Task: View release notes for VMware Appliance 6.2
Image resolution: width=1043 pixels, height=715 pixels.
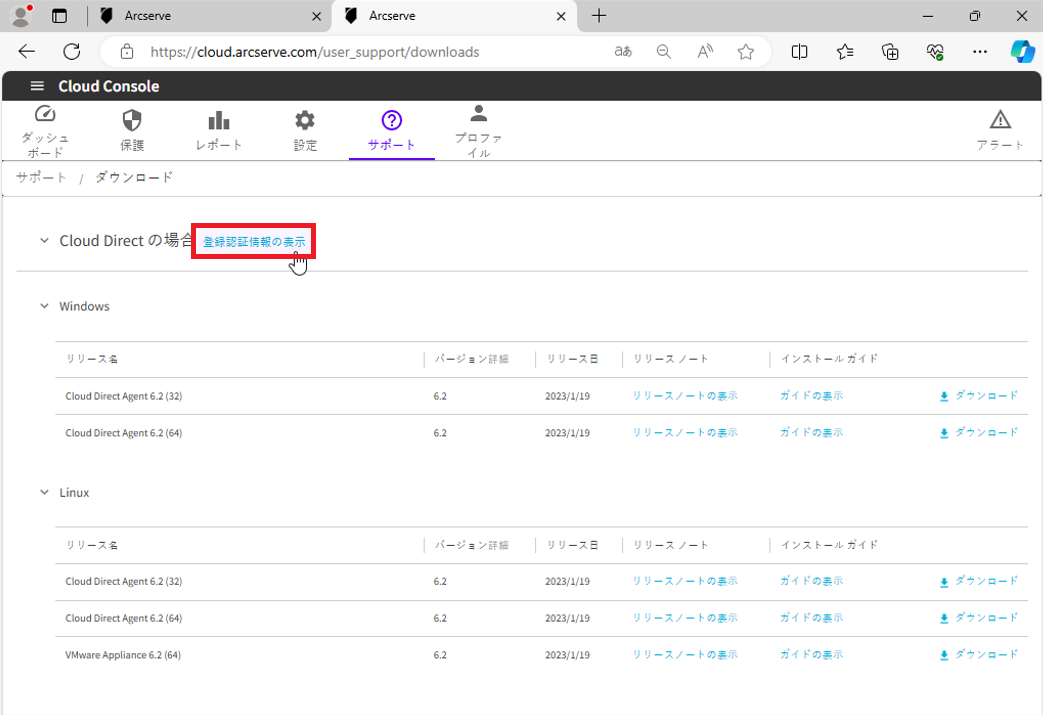Action: point(684,655)
